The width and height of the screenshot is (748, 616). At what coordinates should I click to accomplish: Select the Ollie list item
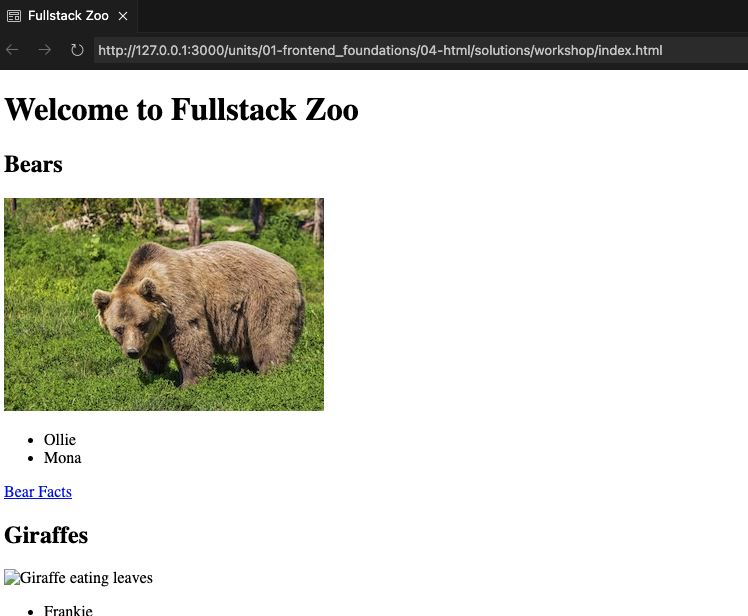[x=60, y=440]
